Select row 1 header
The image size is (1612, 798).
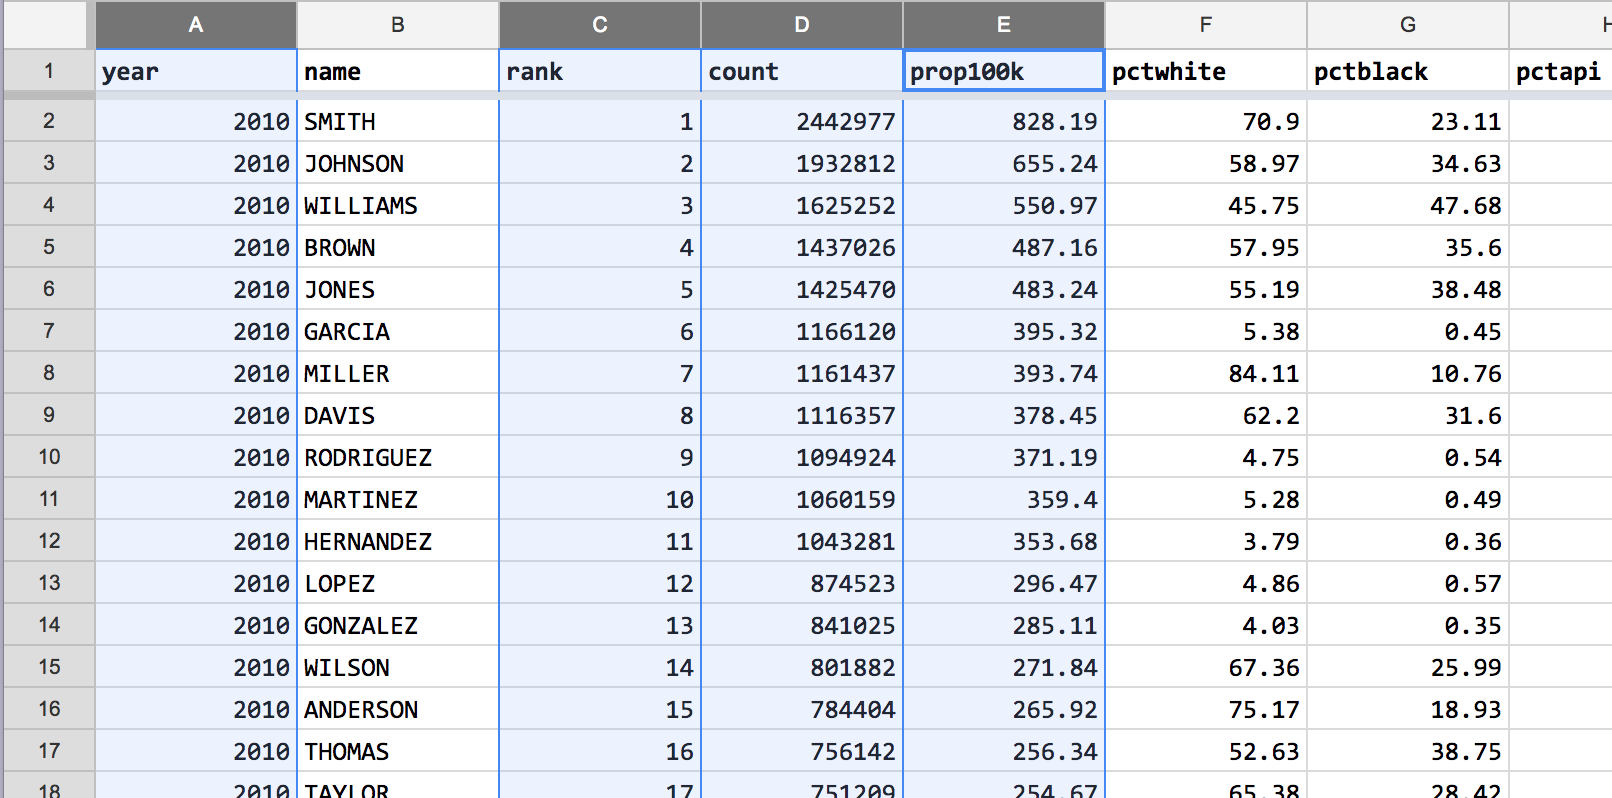click(48, 71)
